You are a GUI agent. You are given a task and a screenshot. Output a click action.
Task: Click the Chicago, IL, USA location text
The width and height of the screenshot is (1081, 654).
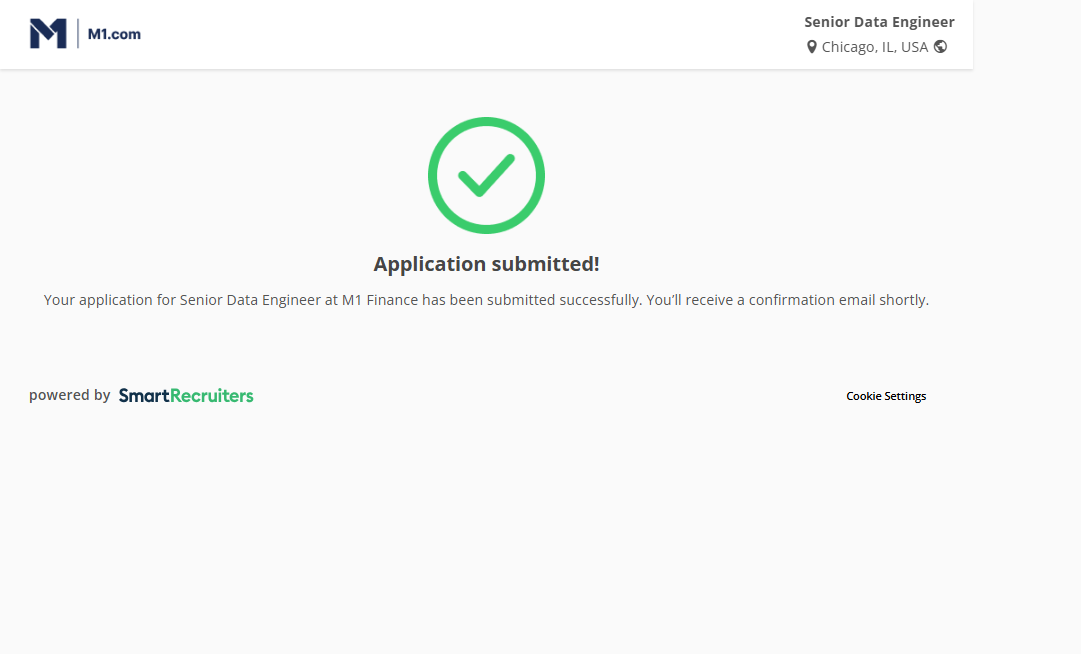click(x=874, y=47)
